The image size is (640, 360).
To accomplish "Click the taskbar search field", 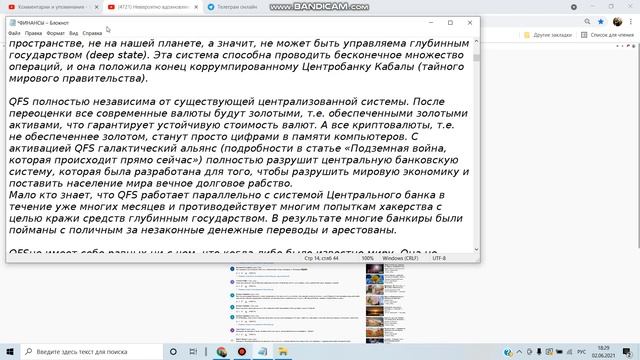I will pyautogui.click(x=91, y=351).
